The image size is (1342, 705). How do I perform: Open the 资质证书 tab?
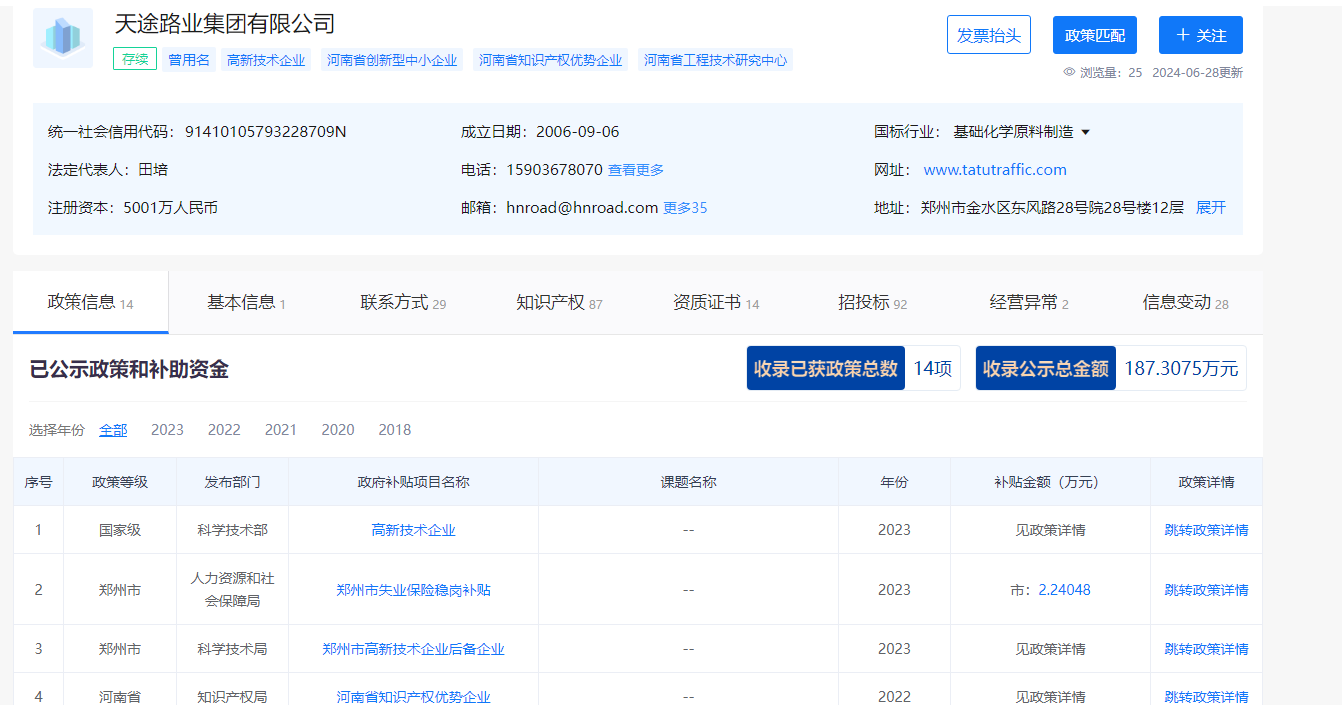pos(715,302)
